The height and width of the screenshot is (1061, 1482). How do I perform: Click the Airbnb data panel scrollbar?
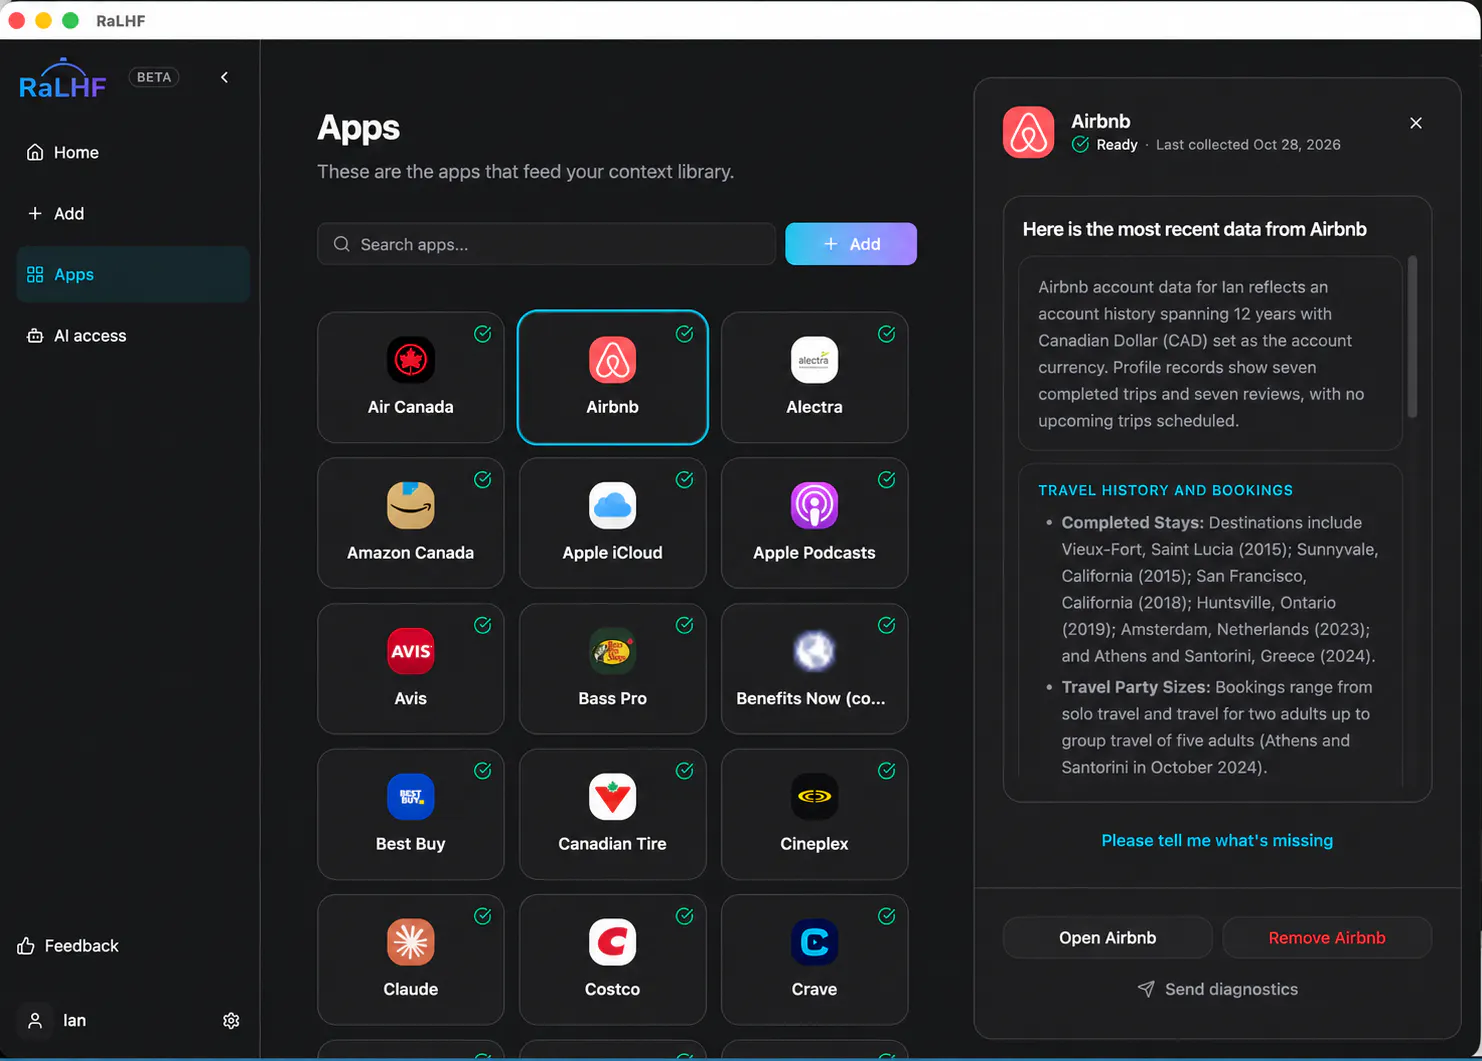1412,338
